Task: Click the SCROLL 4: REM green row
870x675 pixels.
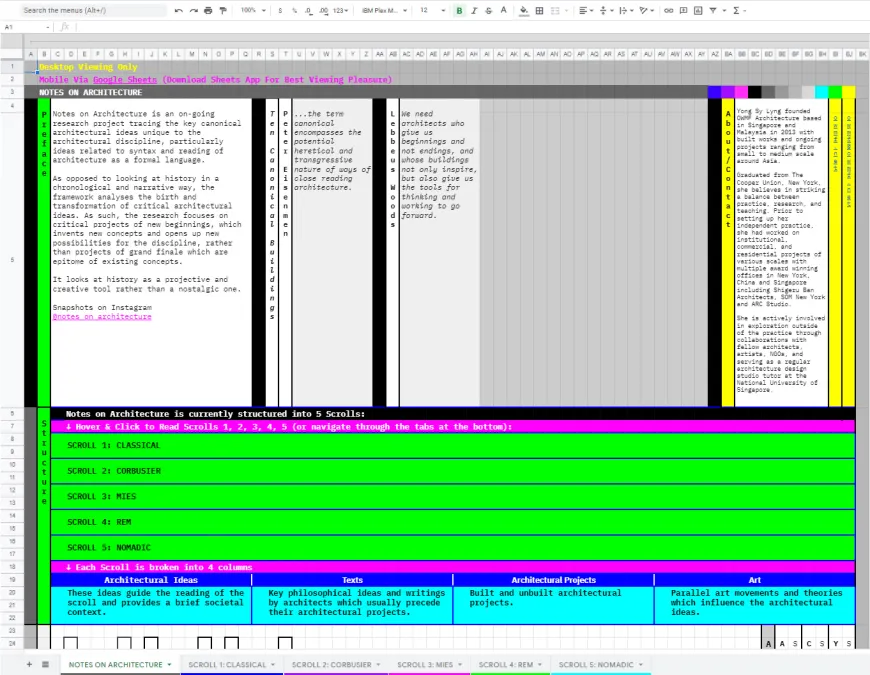Action: (452, 522)
